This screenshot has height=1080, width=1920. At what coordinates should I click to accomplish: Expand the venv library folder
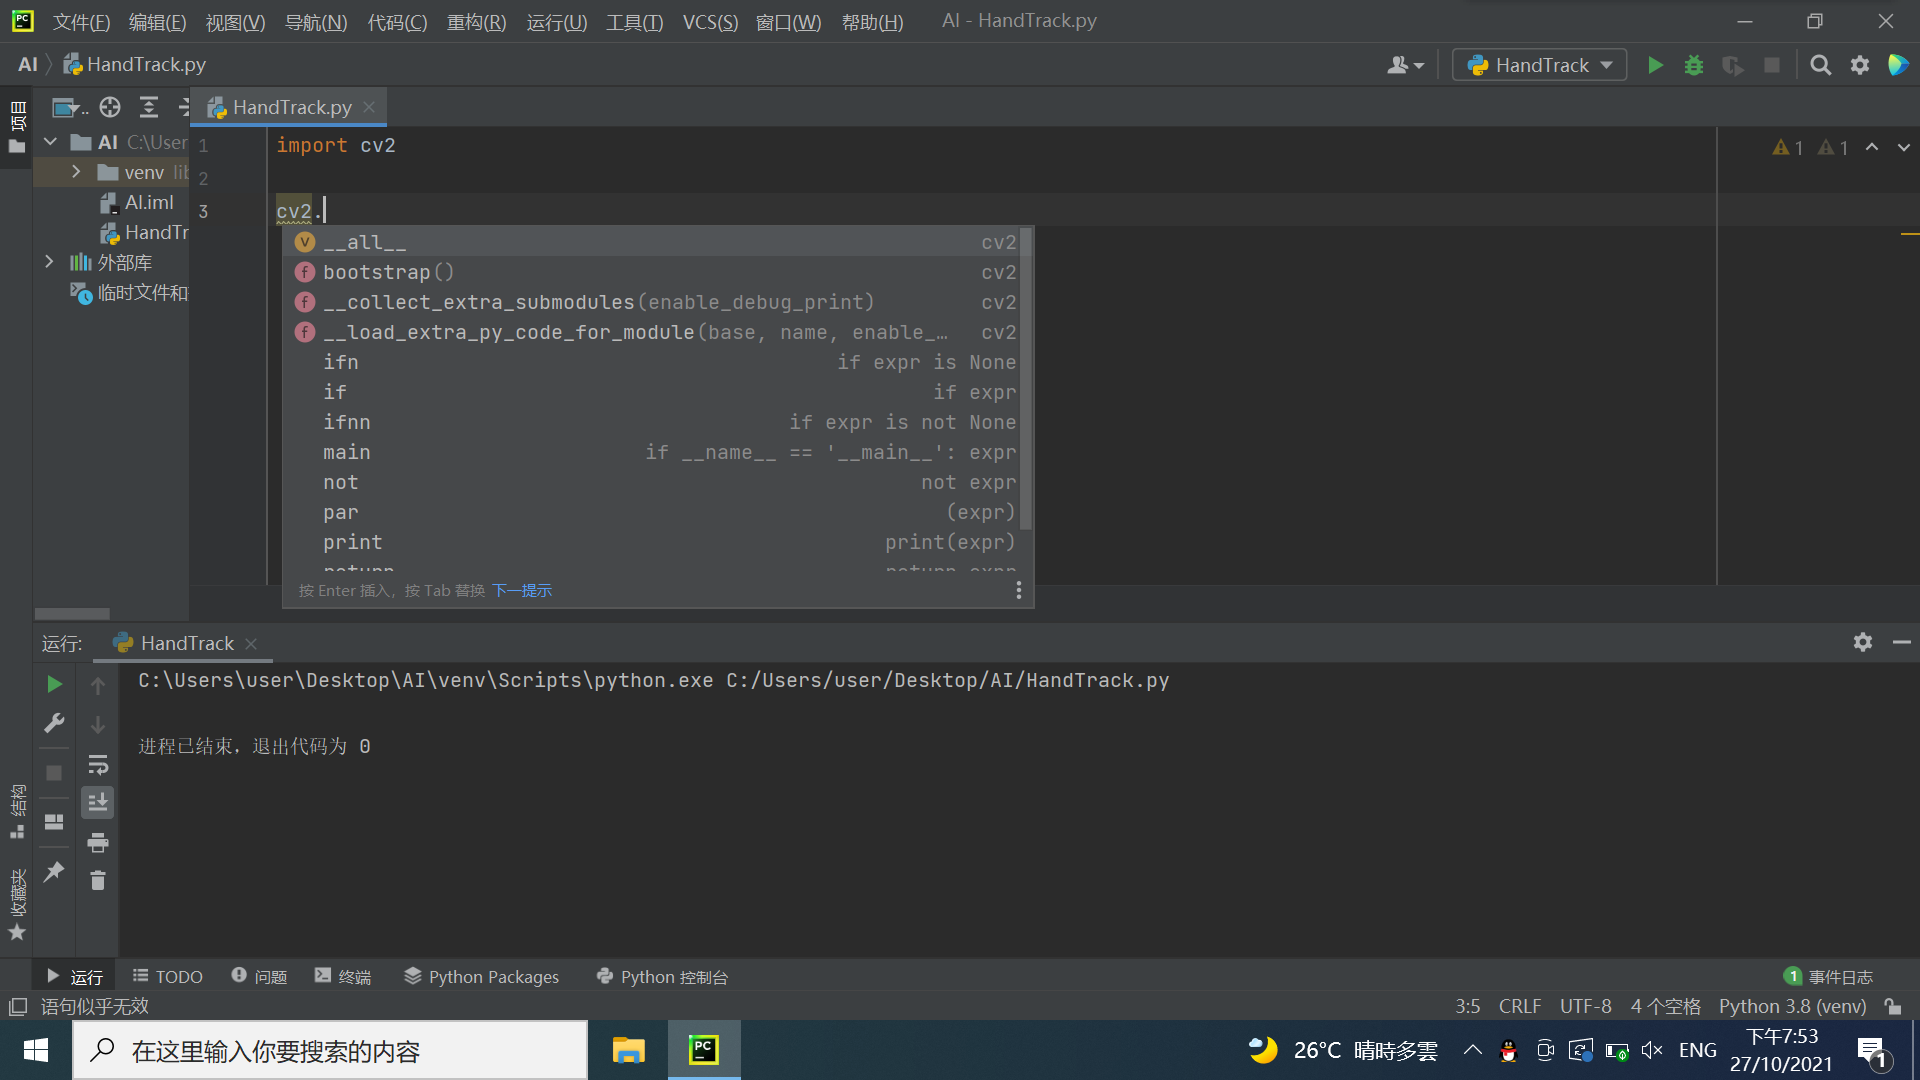[75, 171]
